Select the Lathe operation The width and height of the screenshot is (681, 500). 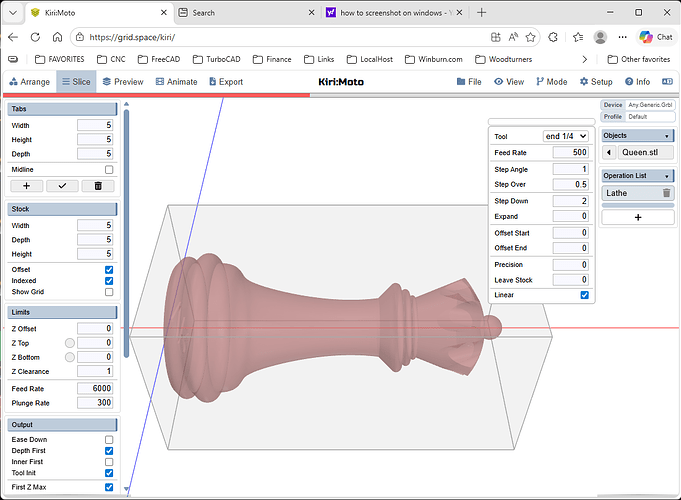[631, 193]
